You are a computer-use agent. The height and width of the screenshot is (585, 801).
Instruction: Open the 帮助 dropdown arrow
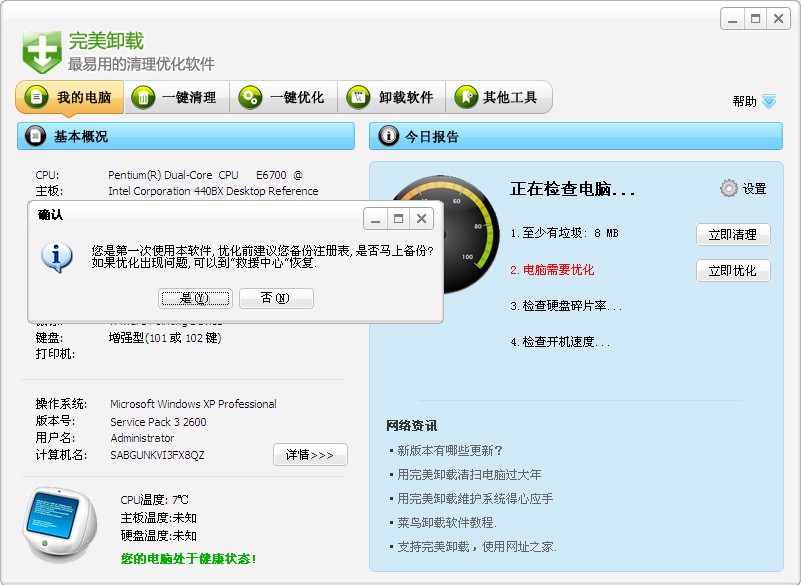(x=769, y=101)
